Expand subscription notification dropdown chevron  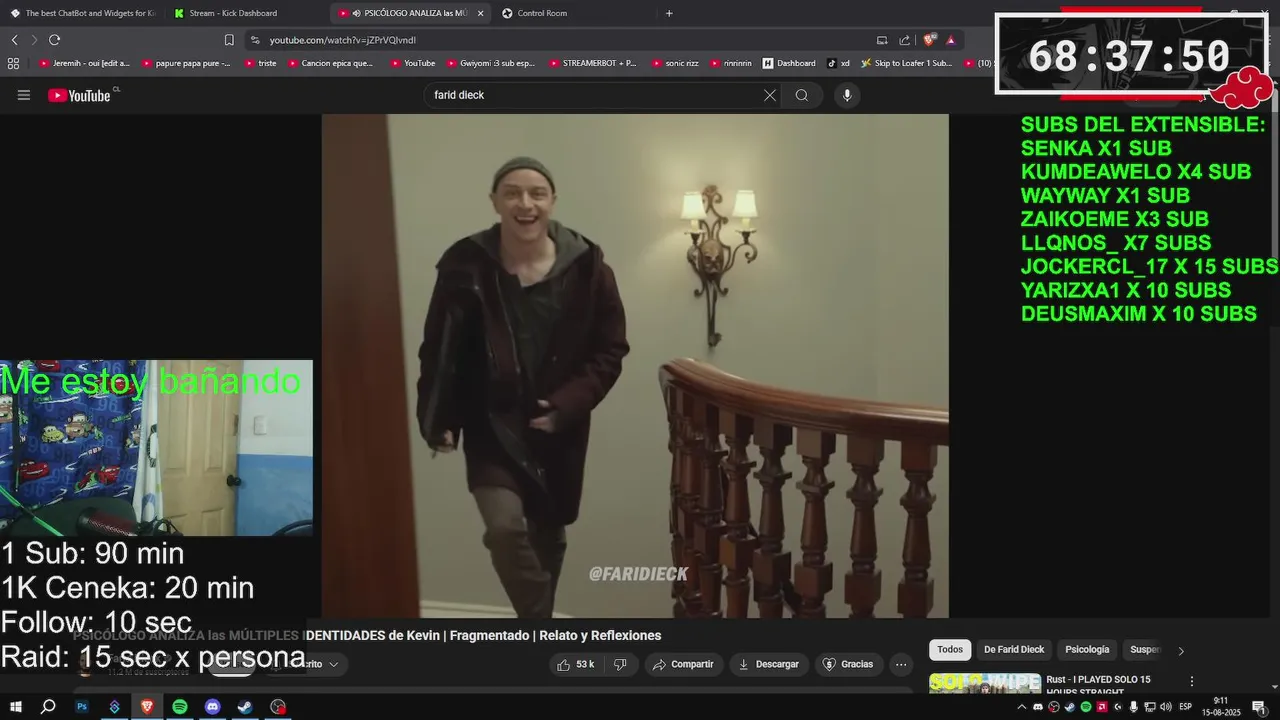[x=334, y=664]
